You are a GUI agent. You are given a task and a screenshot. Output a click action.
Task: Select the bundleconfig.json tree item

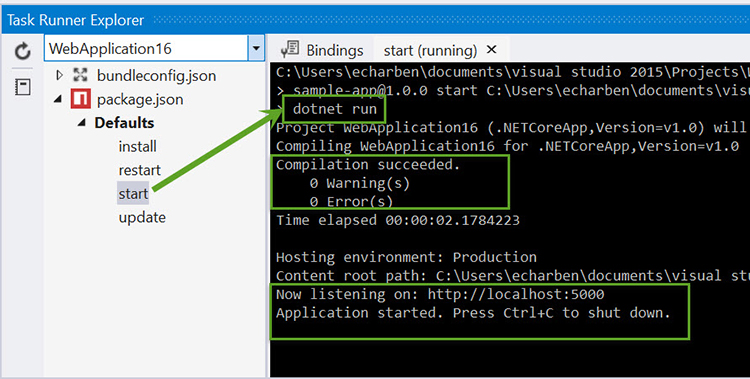(x=156, y=76)
